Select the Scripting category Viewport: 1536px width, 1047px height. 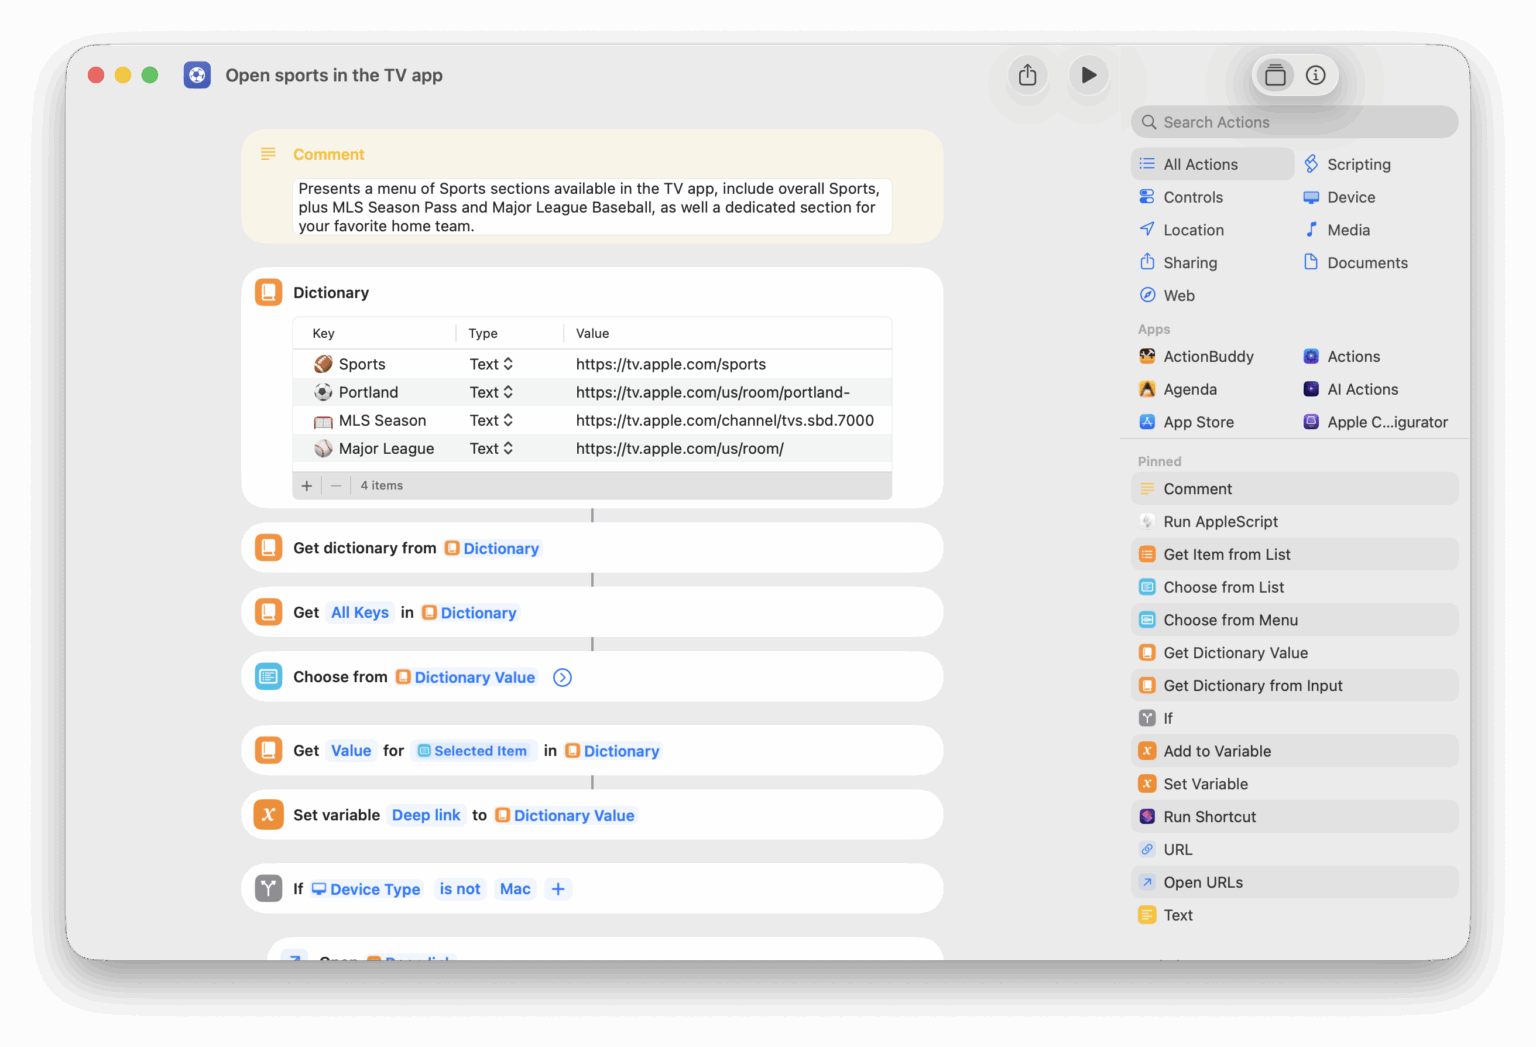coord(1357,164)
